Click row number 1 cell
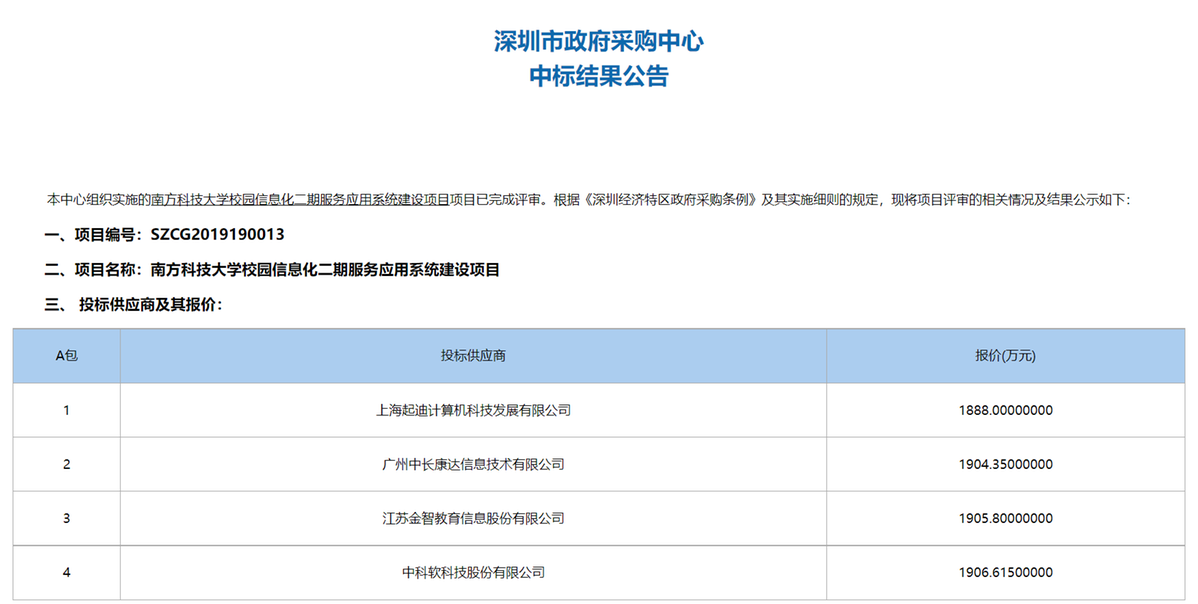The width and height of the screenshot is (1198, 604). point(66,410)
